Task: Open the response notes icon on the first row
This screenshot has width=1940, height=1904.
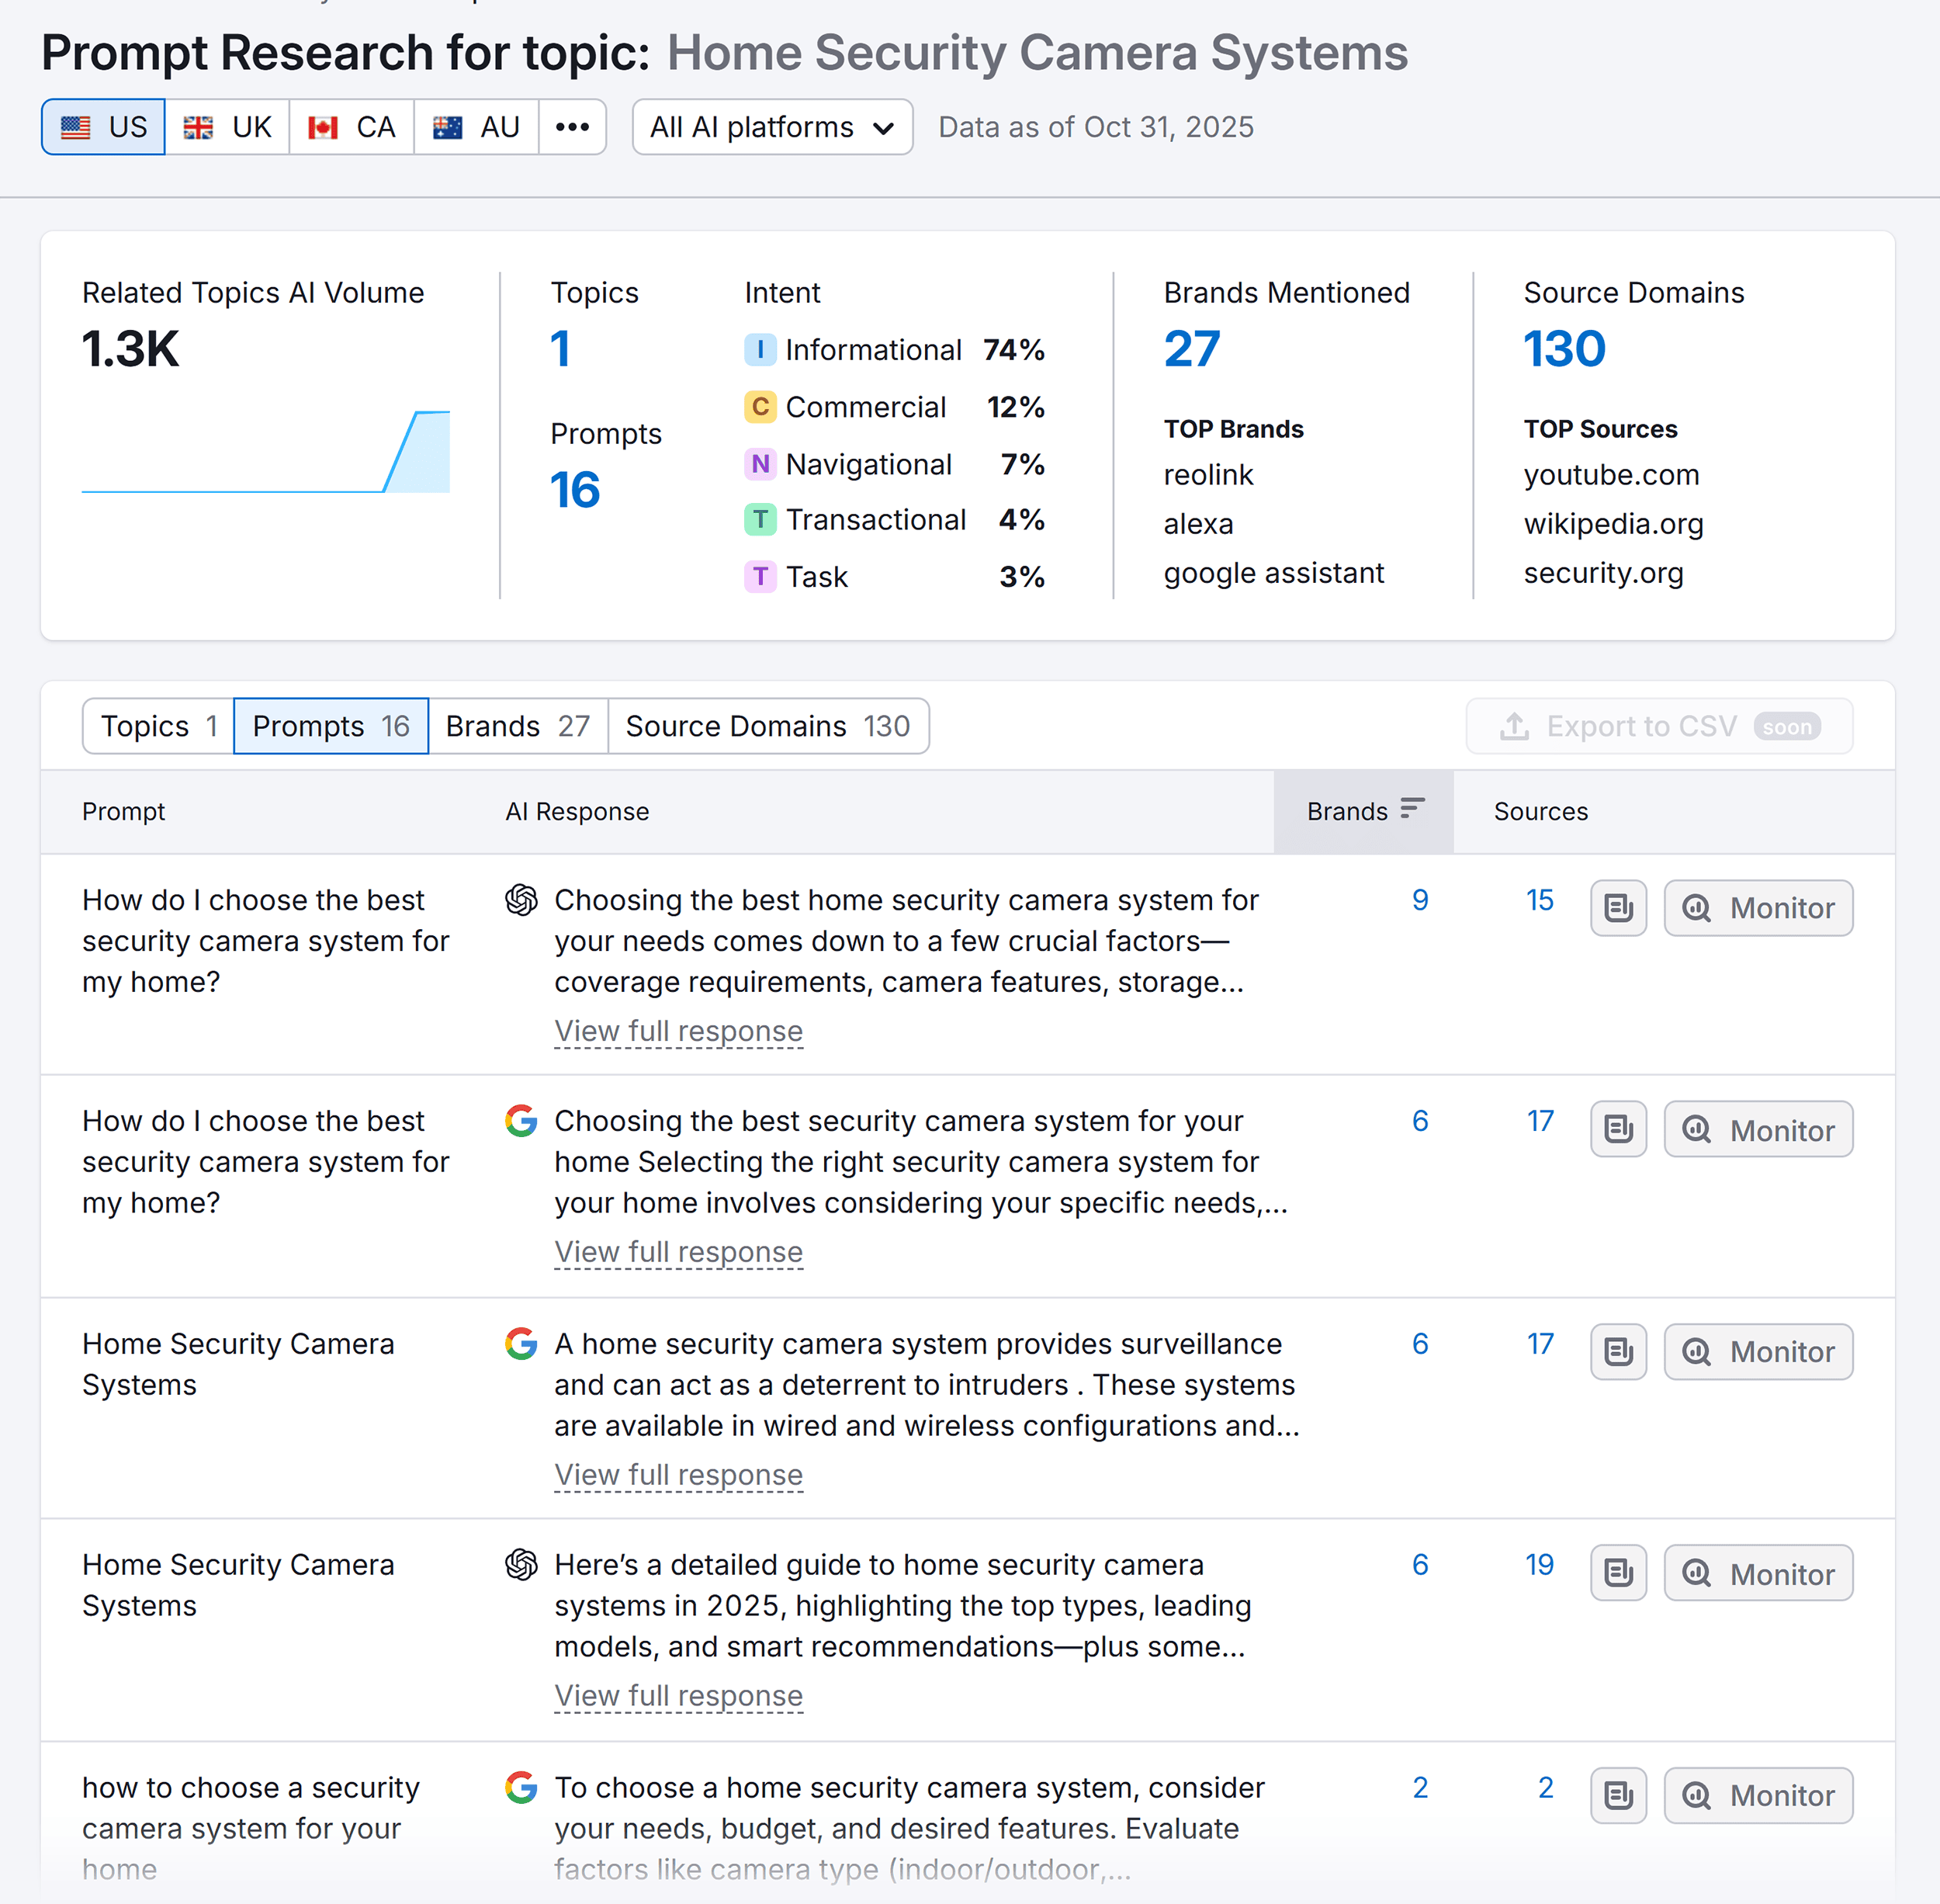Action: 1618,908
